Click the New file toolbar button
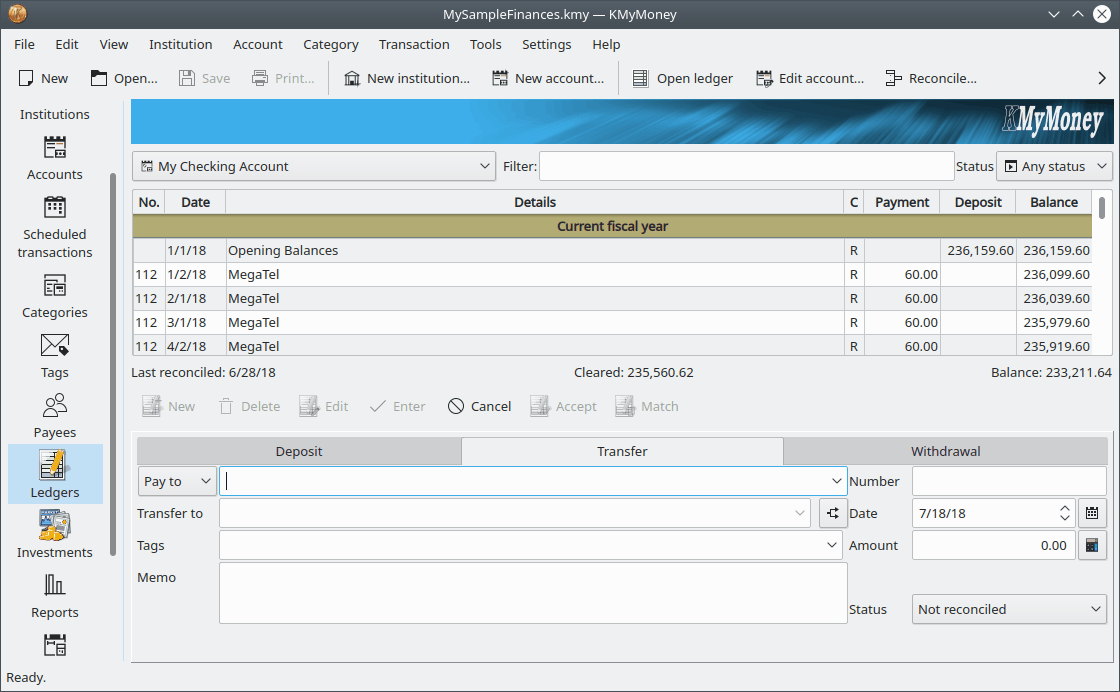 point(44,79)
